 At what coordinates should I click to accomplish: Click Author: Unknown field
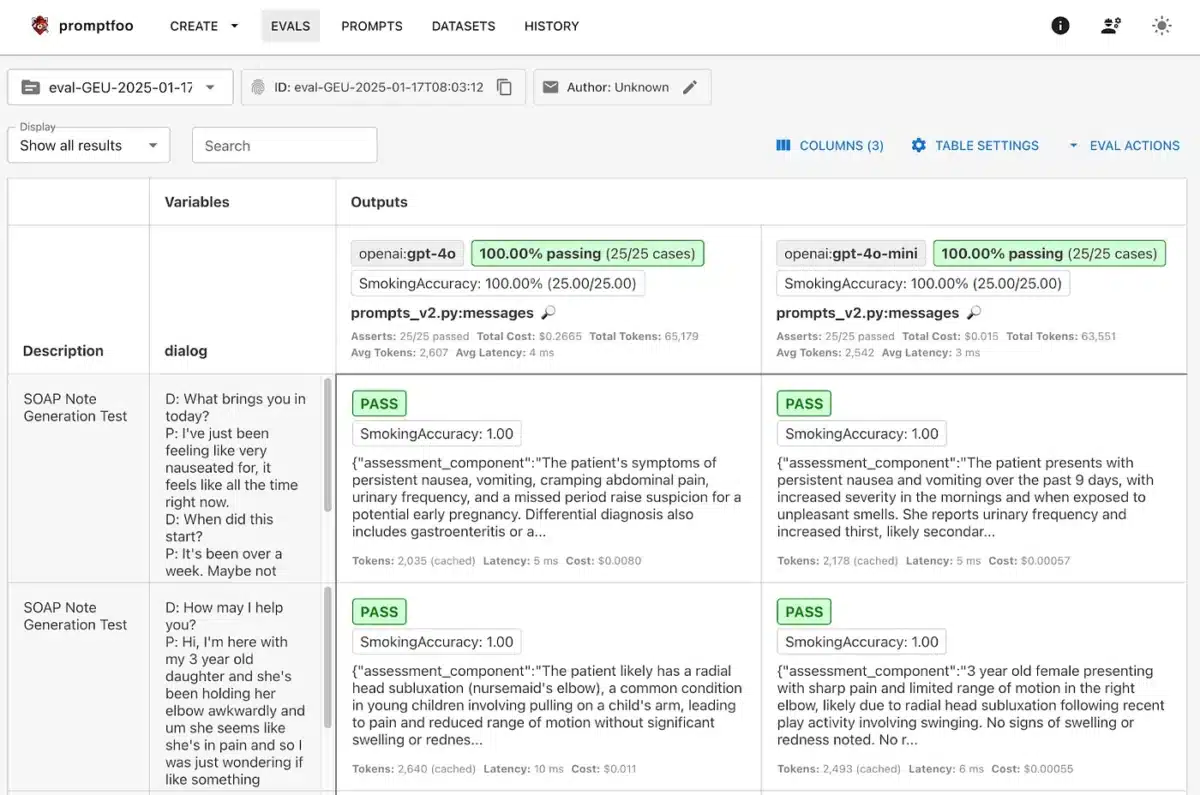pos(622,87)
